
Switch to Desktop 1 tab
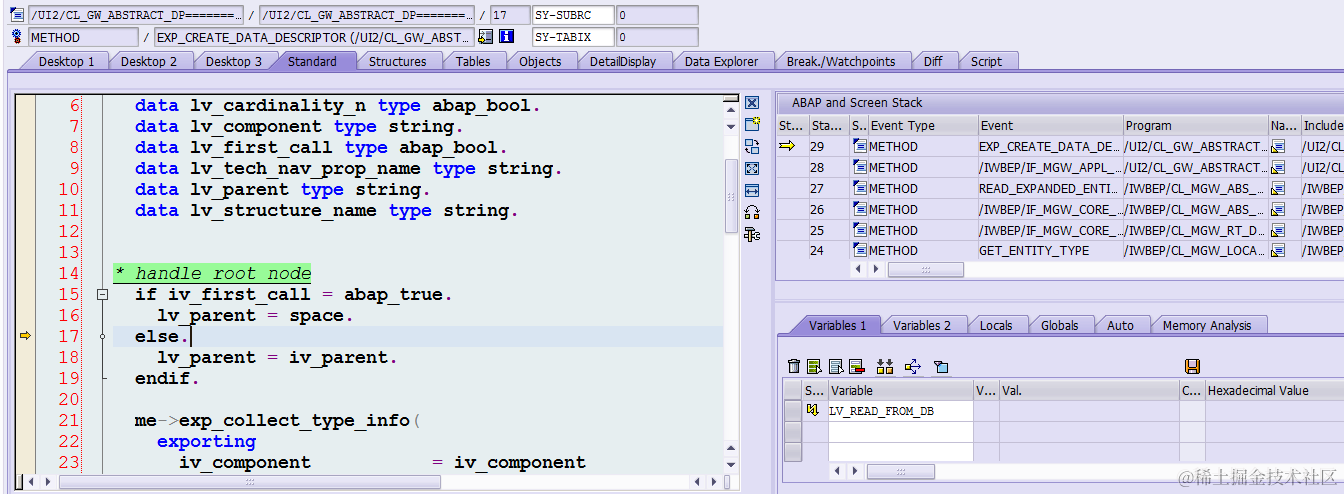(66, 61)
